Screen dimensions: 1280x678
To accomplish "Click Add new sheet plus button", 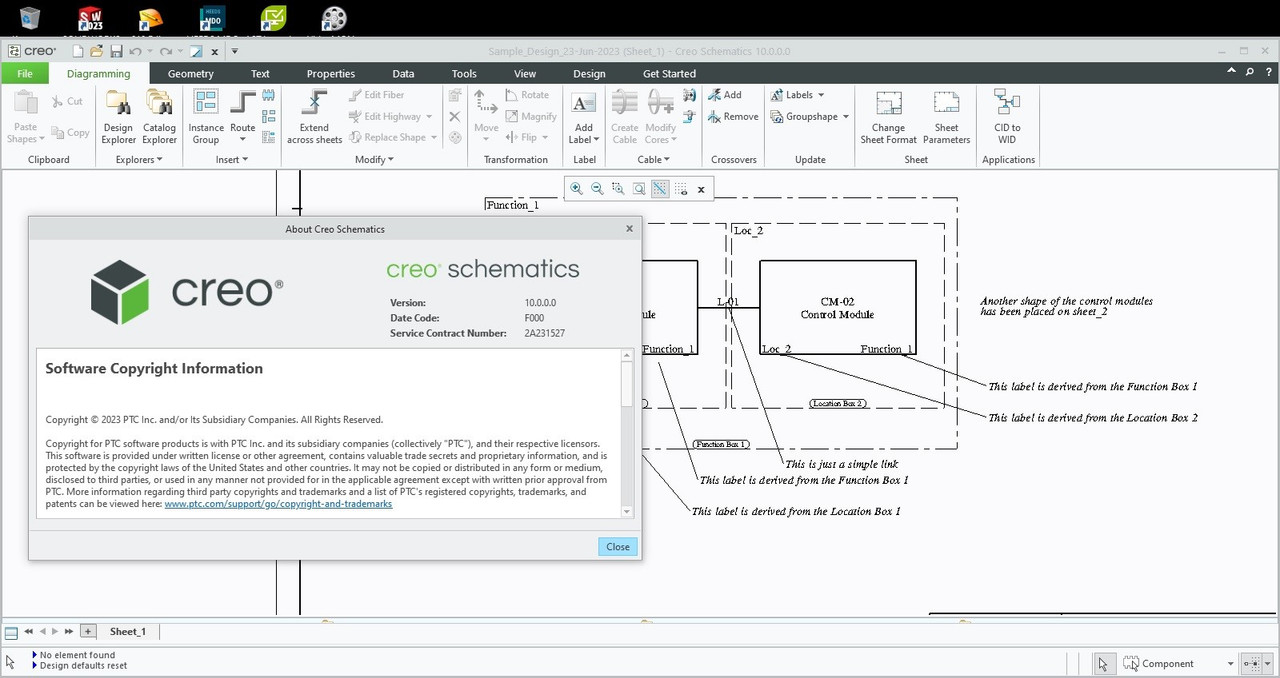I will 88,631.
